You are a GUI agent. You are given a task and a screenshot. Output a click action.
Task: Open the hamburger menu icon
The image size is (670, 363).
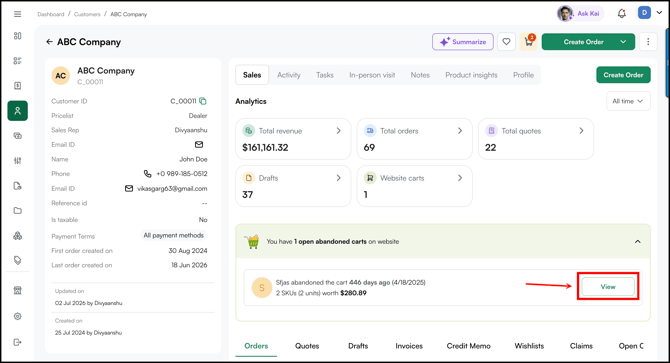pyautogui.click(x=18, y=14)
